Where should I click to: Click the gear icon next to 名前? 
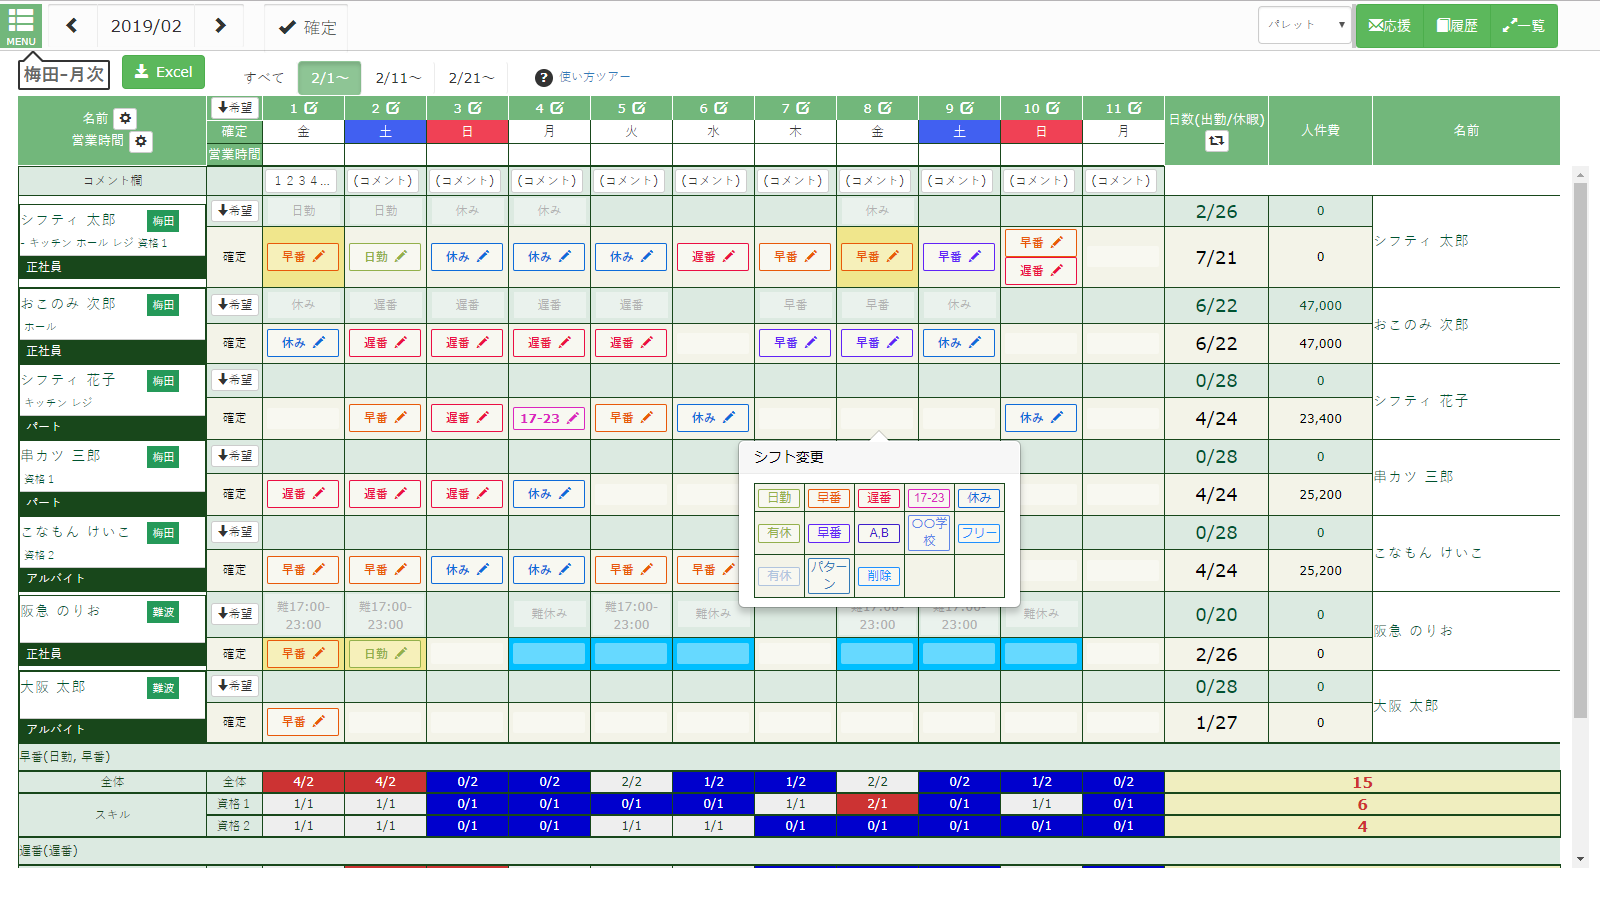point(125,118)
